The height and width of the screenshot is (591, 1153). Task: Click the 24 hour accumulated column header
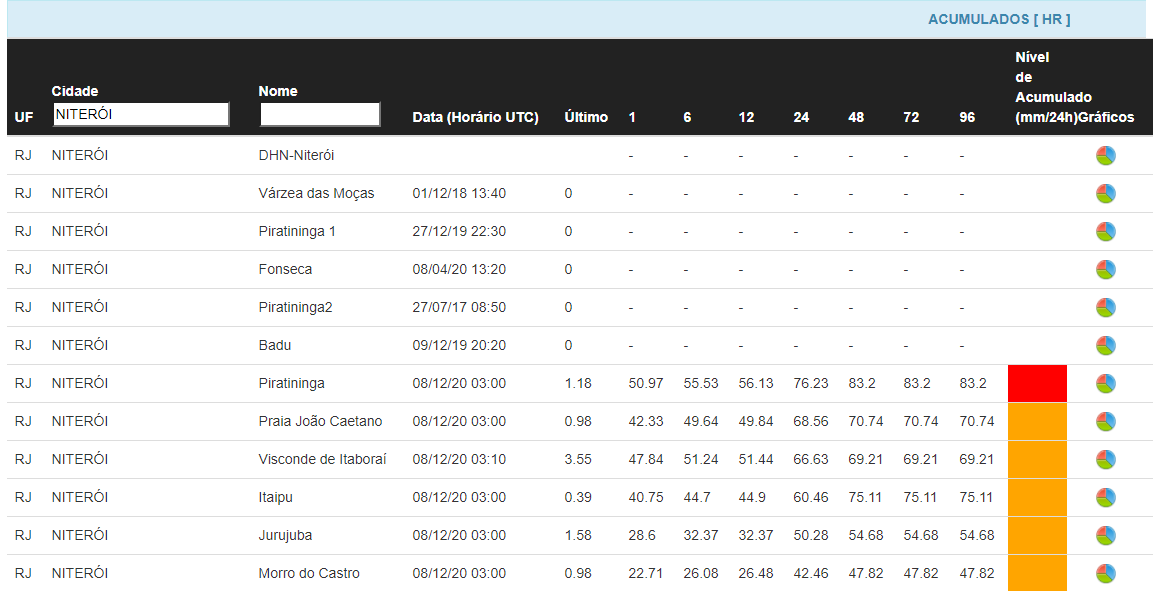(801, 118)
